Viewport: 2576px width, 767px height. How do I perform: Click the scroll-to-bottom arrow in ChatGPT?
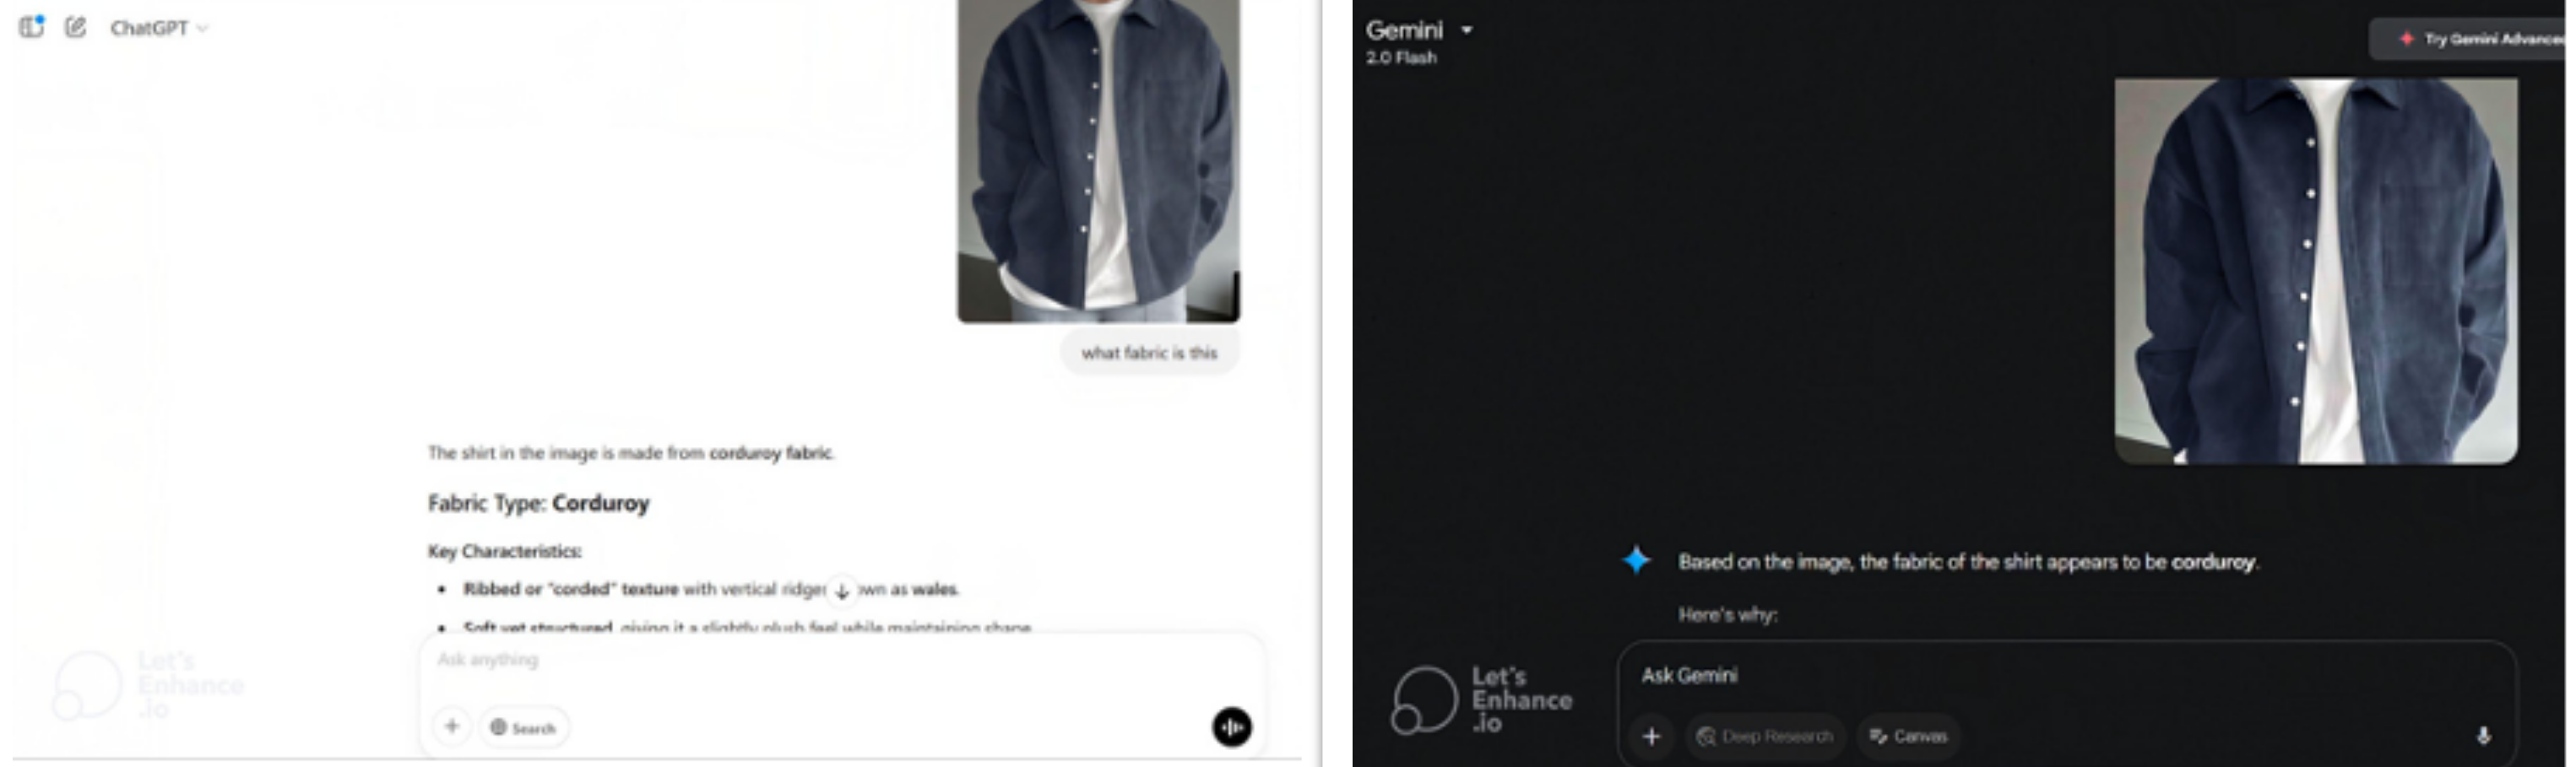[x=842, y=591]
